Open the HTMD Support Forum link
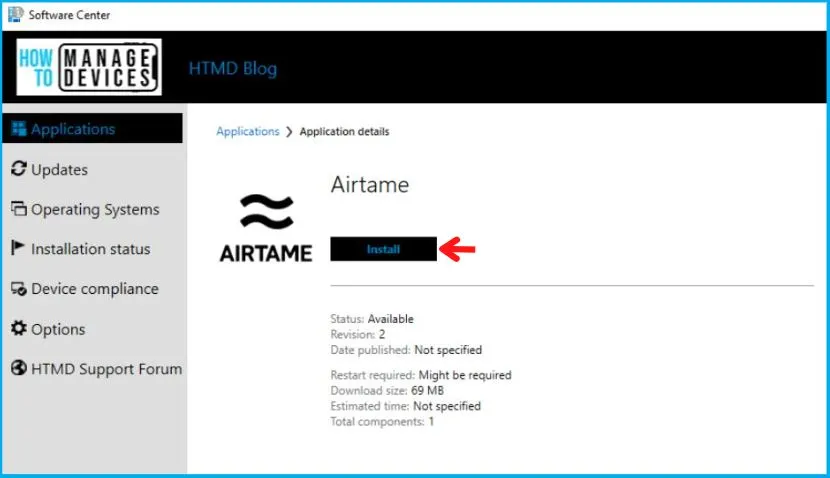 coord(93,368)
